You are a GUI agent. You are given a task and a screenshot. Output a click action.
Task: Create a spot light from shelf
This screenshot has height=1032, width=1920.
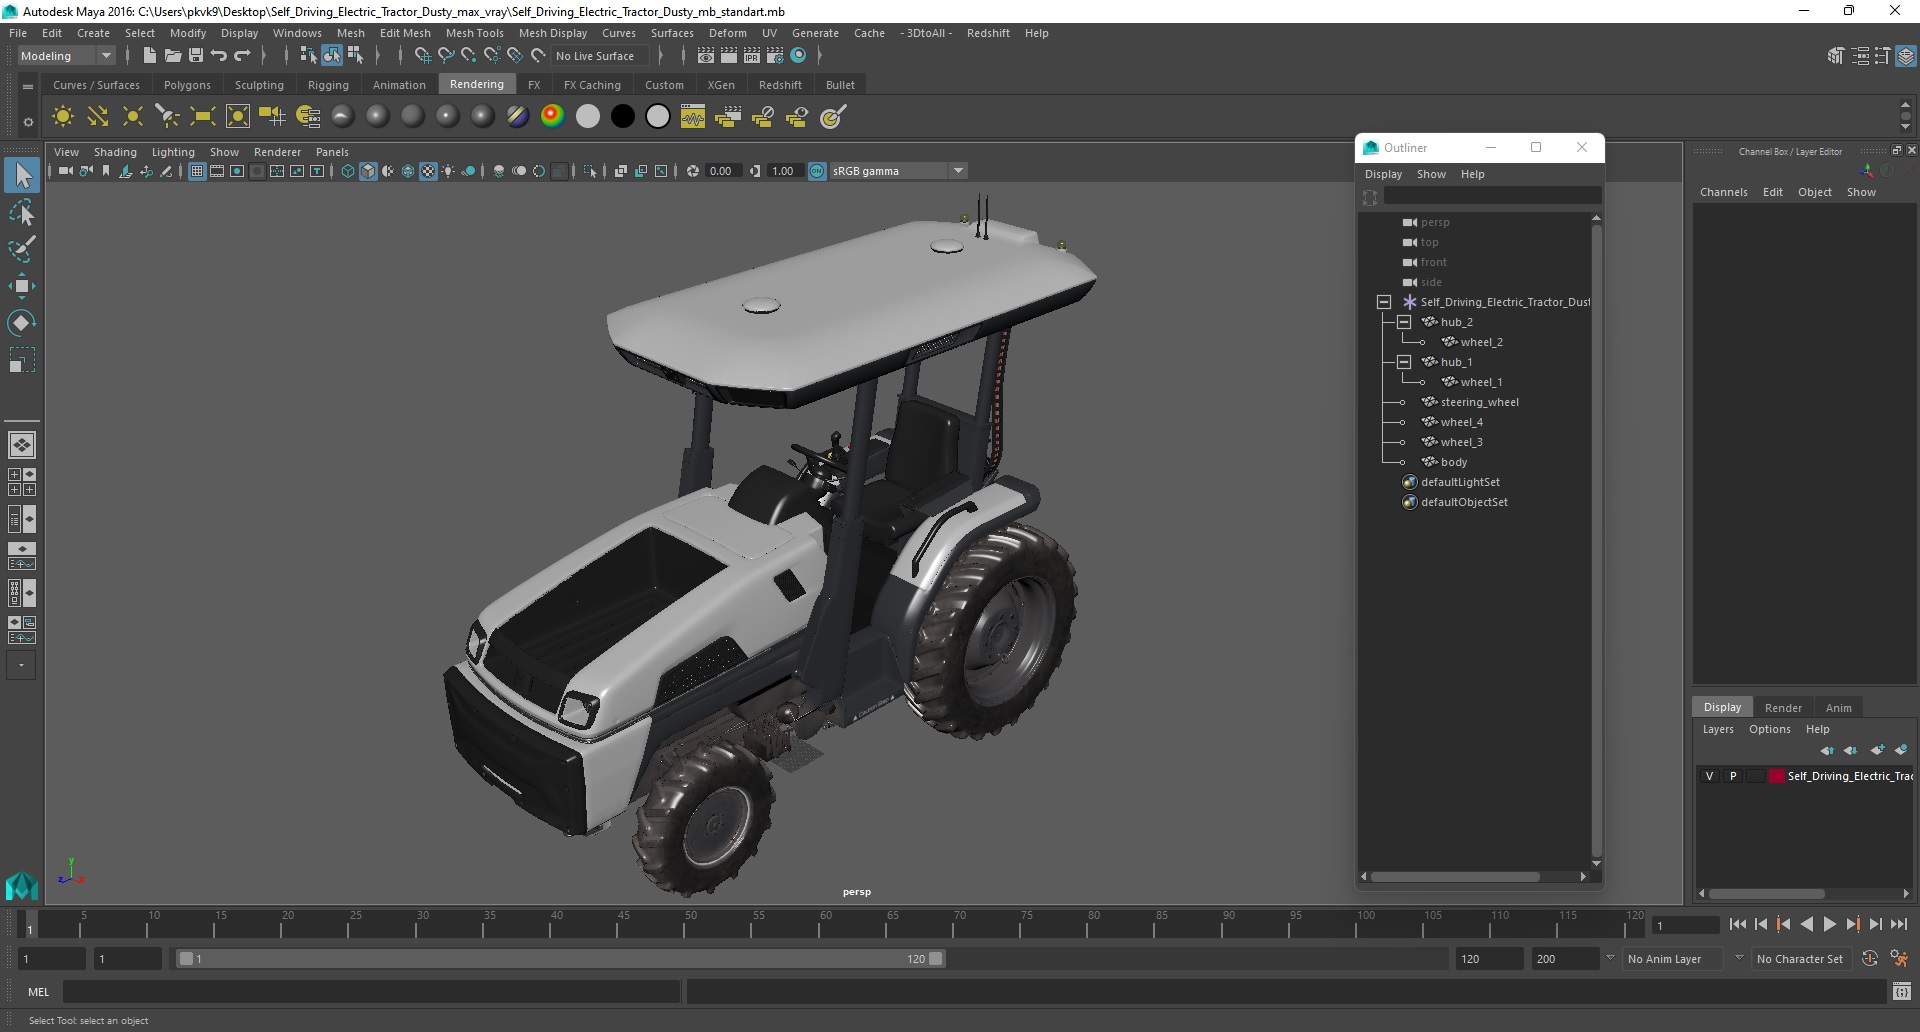click(167, 117)
